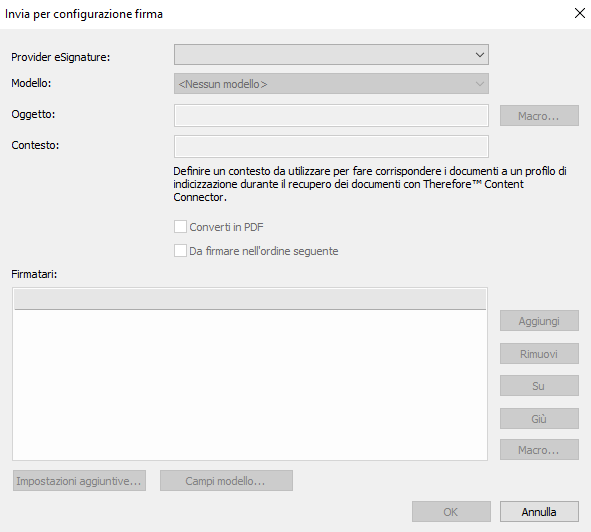Close the Invia per configurazione firma dialog
This screenshot has width=591, height=532.
coord(580,13)
